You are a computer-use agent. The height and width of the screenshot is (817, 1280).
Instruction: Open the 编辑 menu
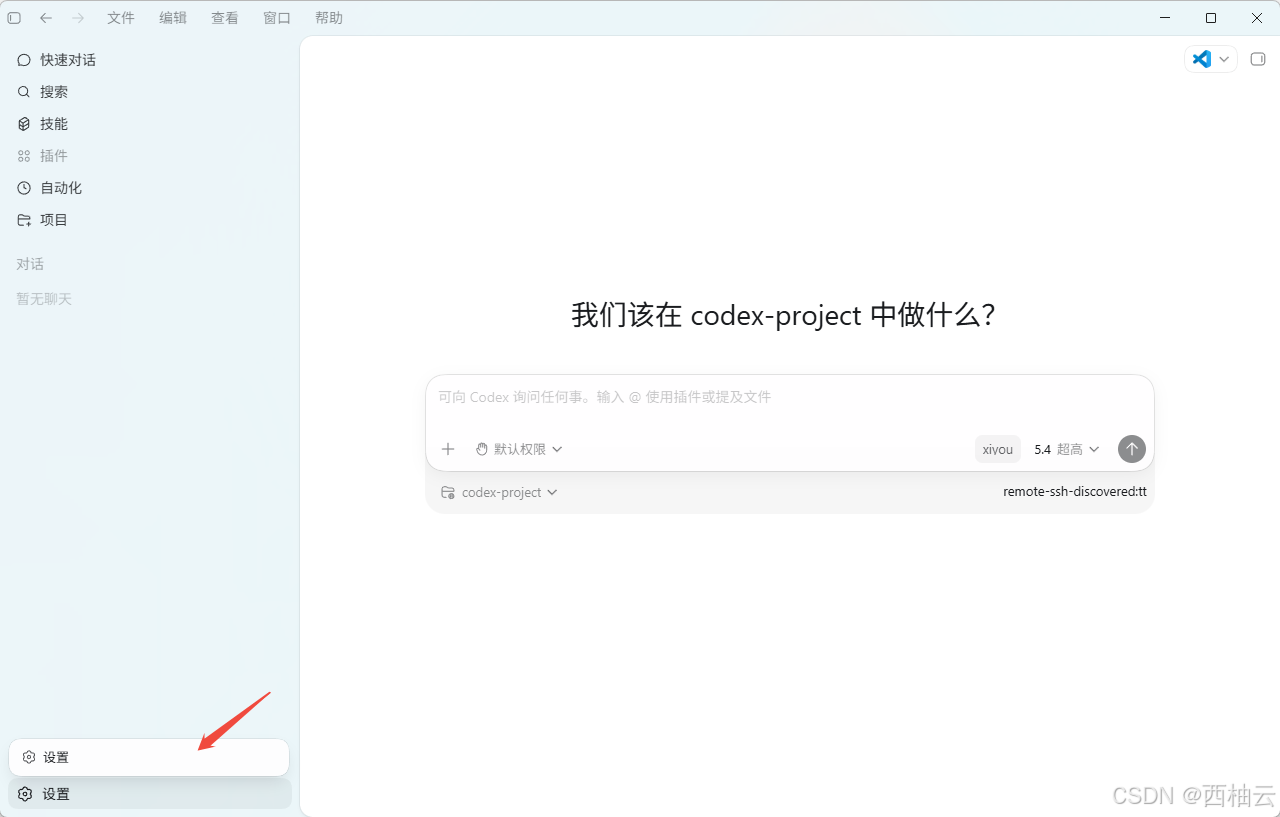[x=173, y=18]
